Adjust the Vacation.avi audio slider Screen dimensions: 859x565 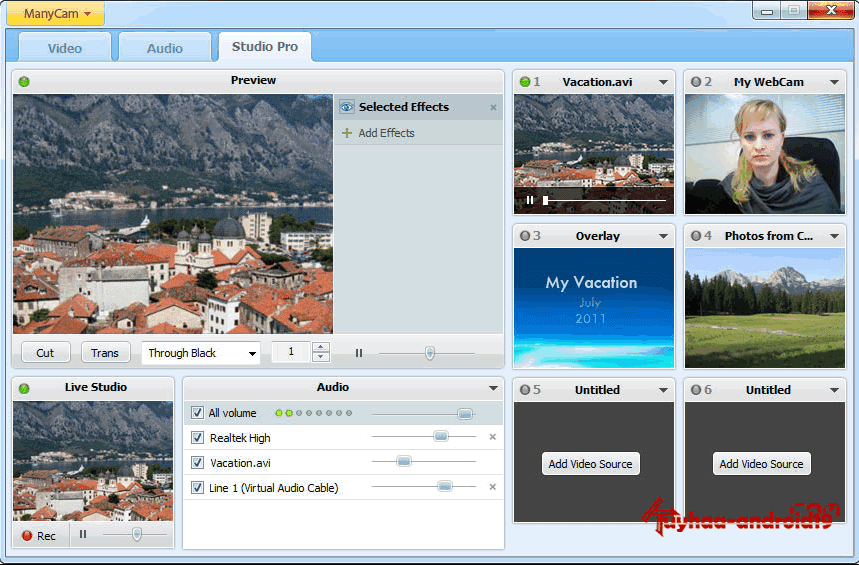(404, 461)
